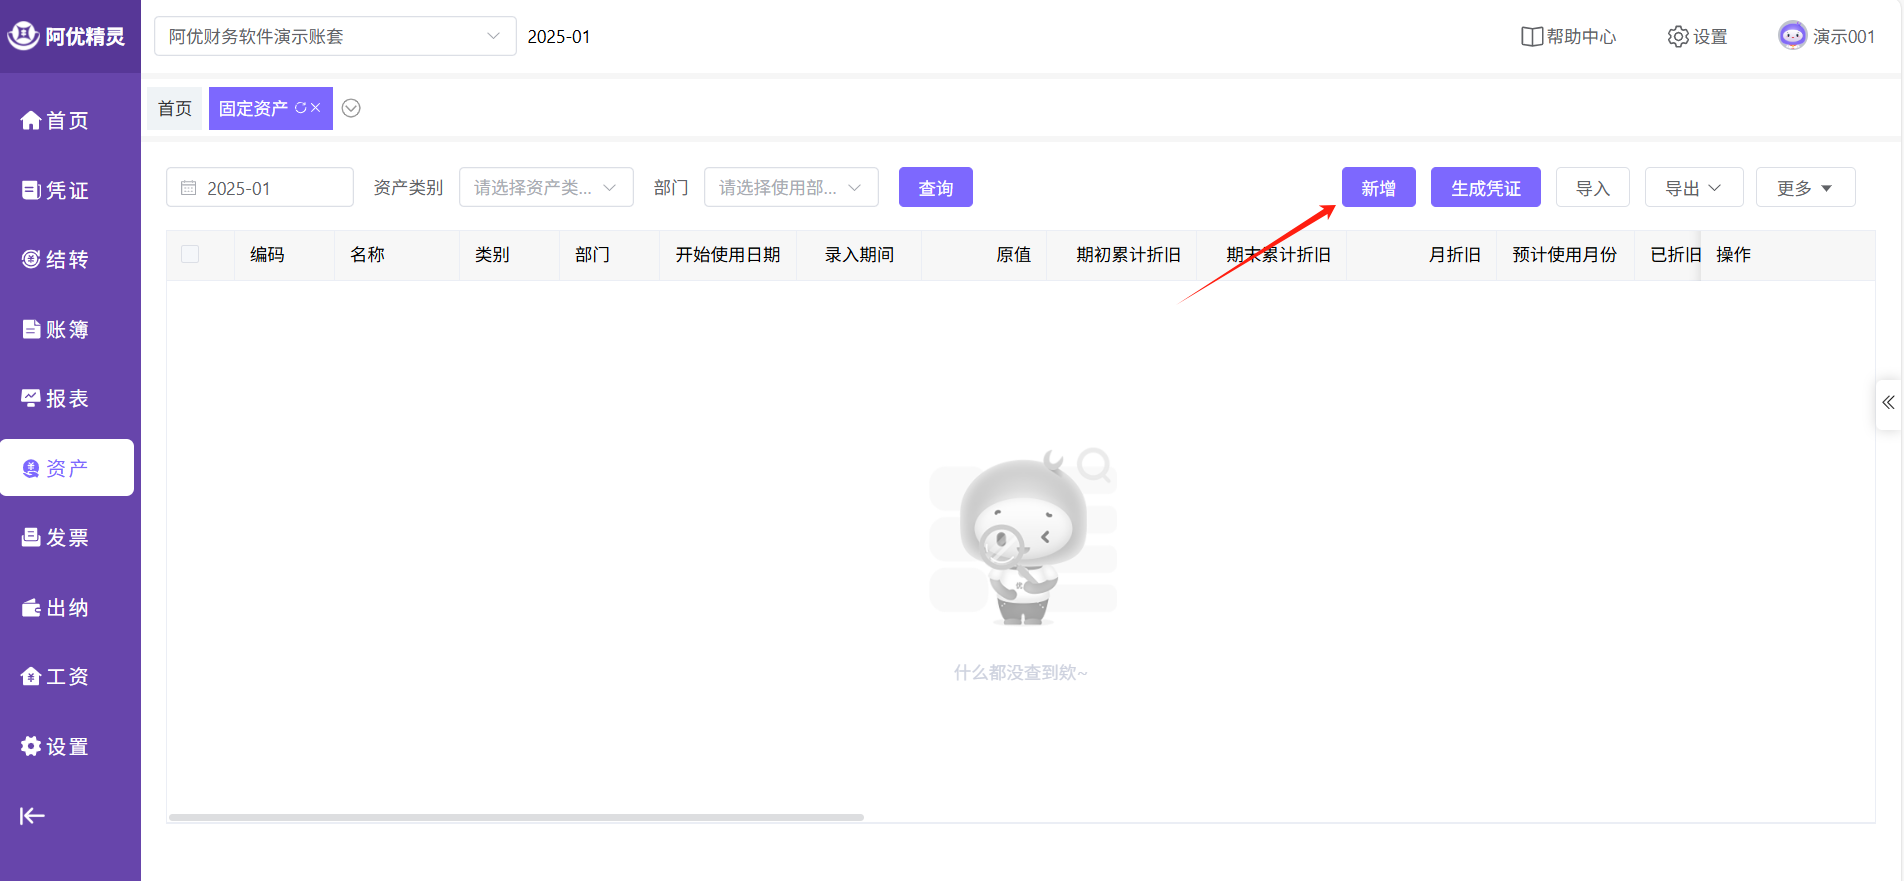Open 设置 gear in top bar
The image size is (1904, 881).
coord(1677,37)
